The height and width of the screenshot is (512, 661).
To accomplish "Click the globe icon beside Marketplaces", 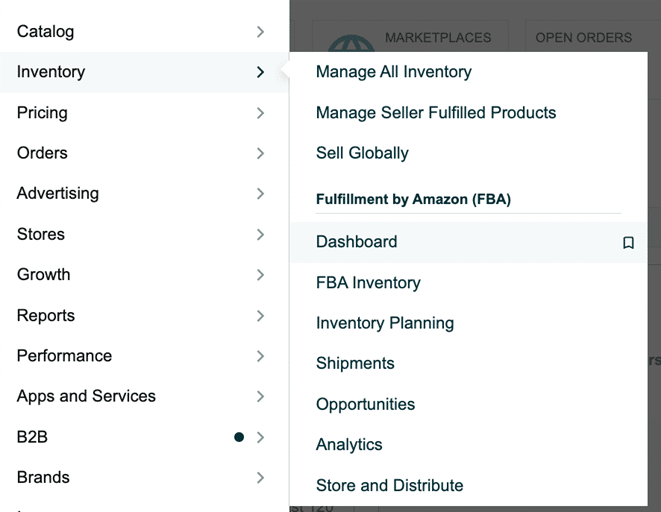I will pyautogui.click(x=351, y=43).
